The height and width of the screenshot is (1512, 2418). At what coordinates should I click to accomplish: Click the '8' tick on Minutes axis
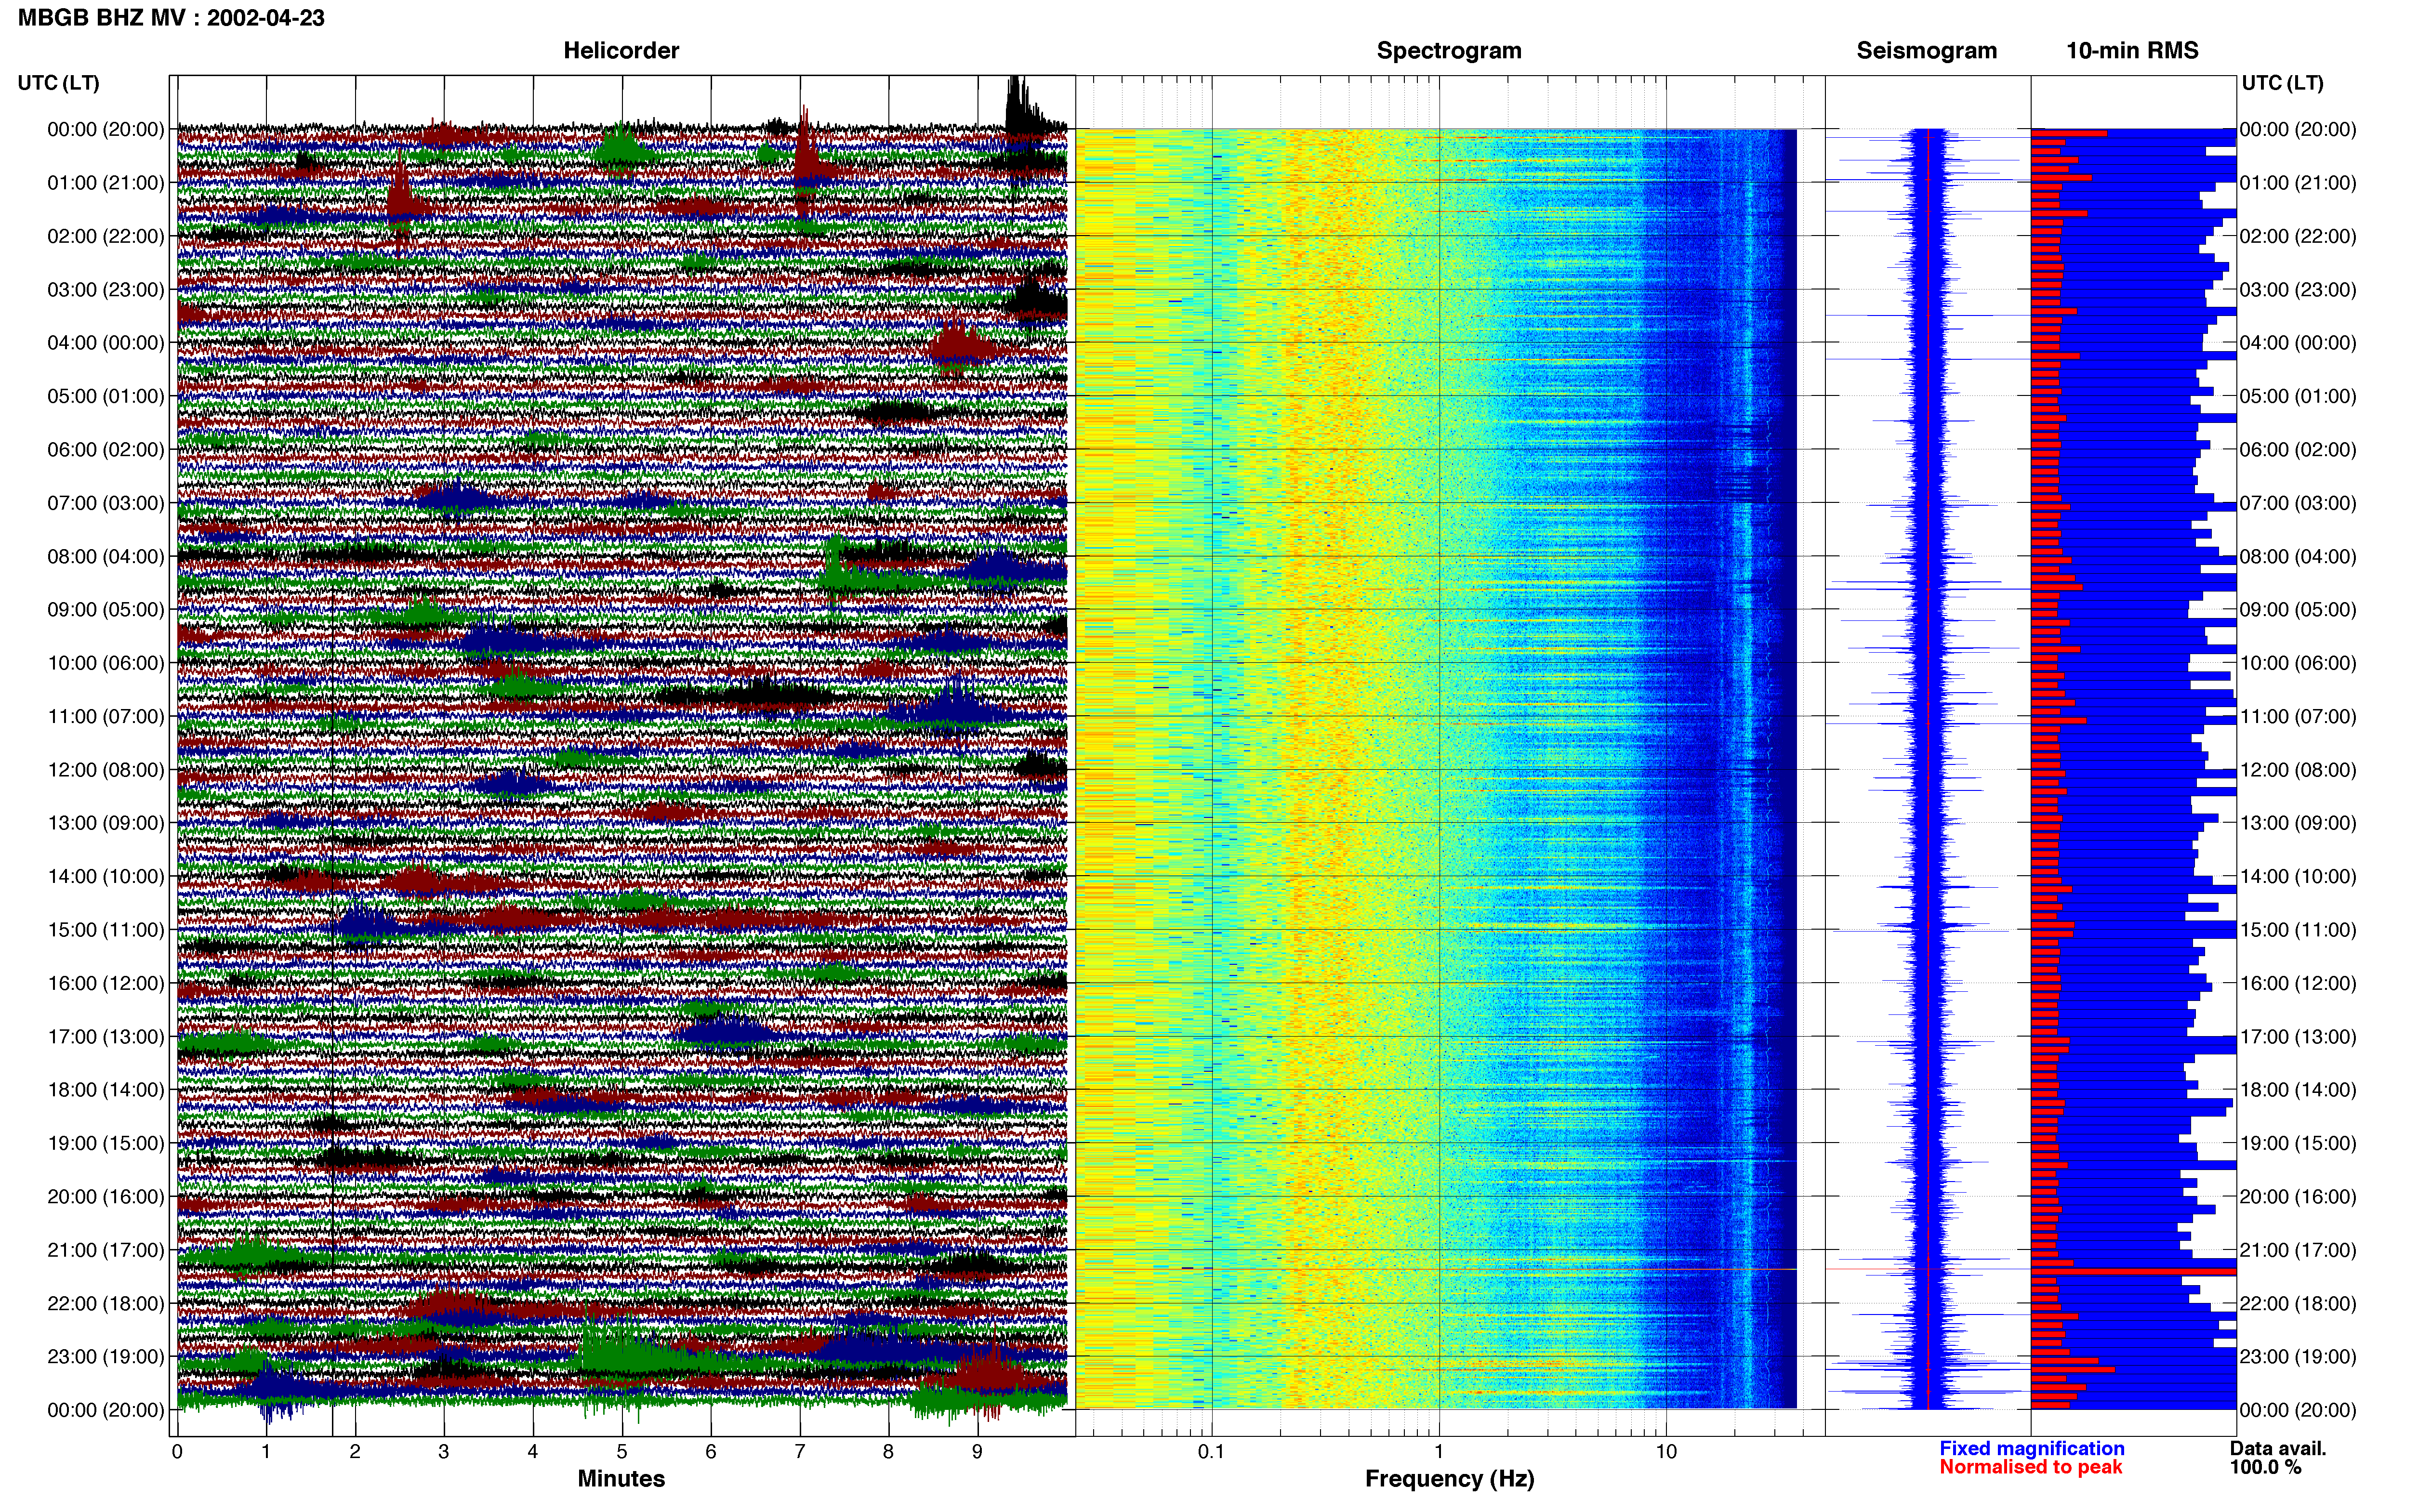pyautogui.click(x=889, y=1452)
